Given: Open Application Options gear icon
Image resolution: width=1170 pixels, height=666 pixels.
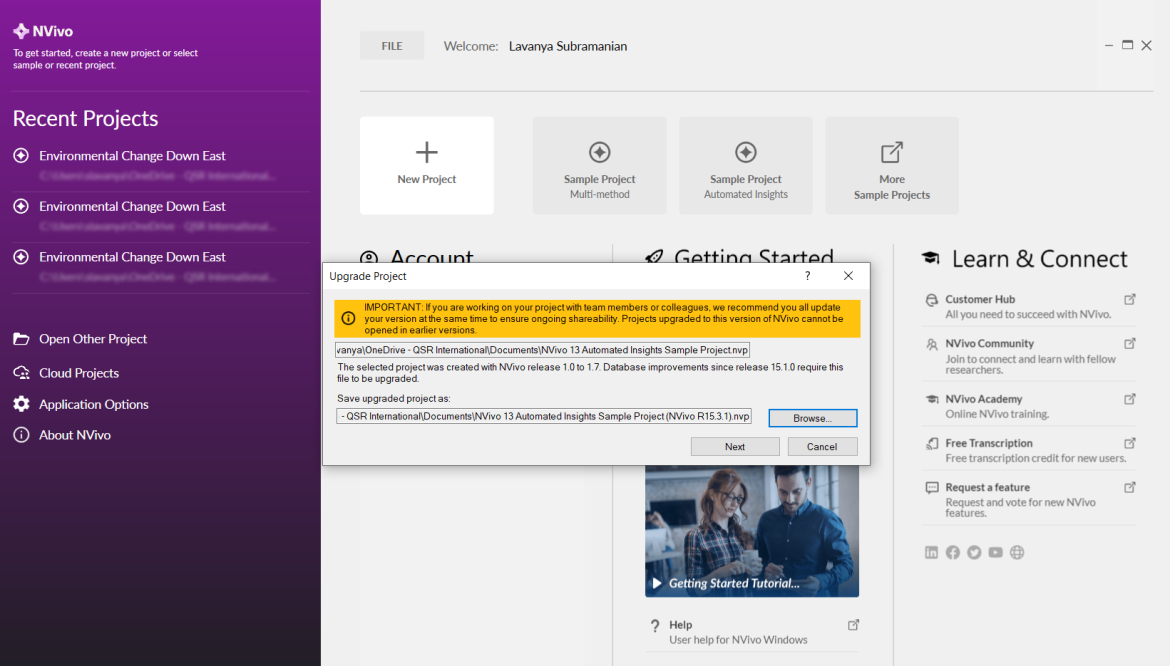Looking at the screenshot, I should pyautogui.click(x=21, y=404).
